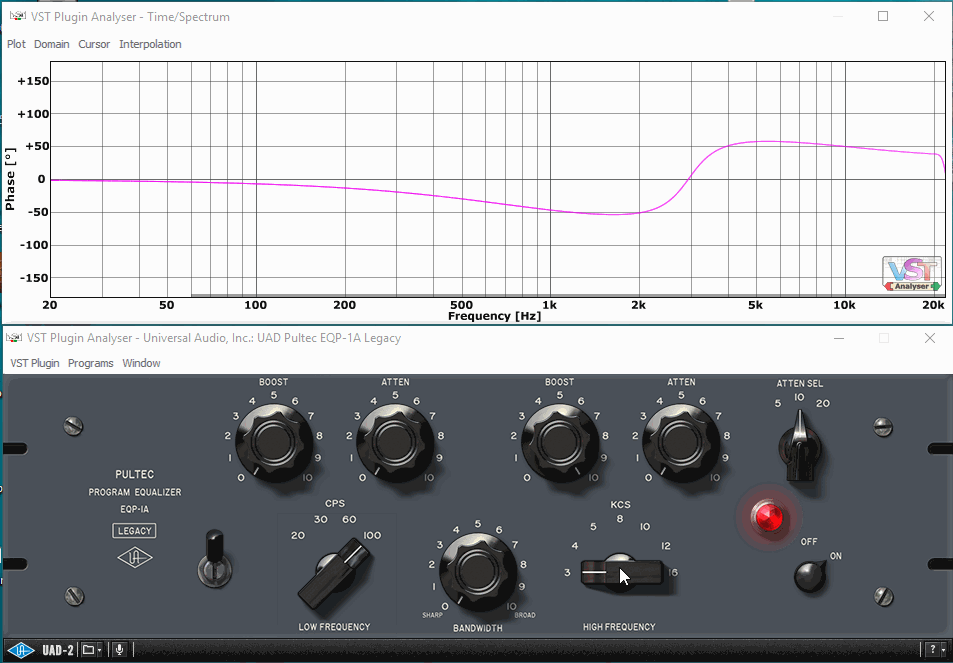953x663 pixels.
Task: Click the ATTEN knob left of ATTEN SEL
Action: coord(681,442)
